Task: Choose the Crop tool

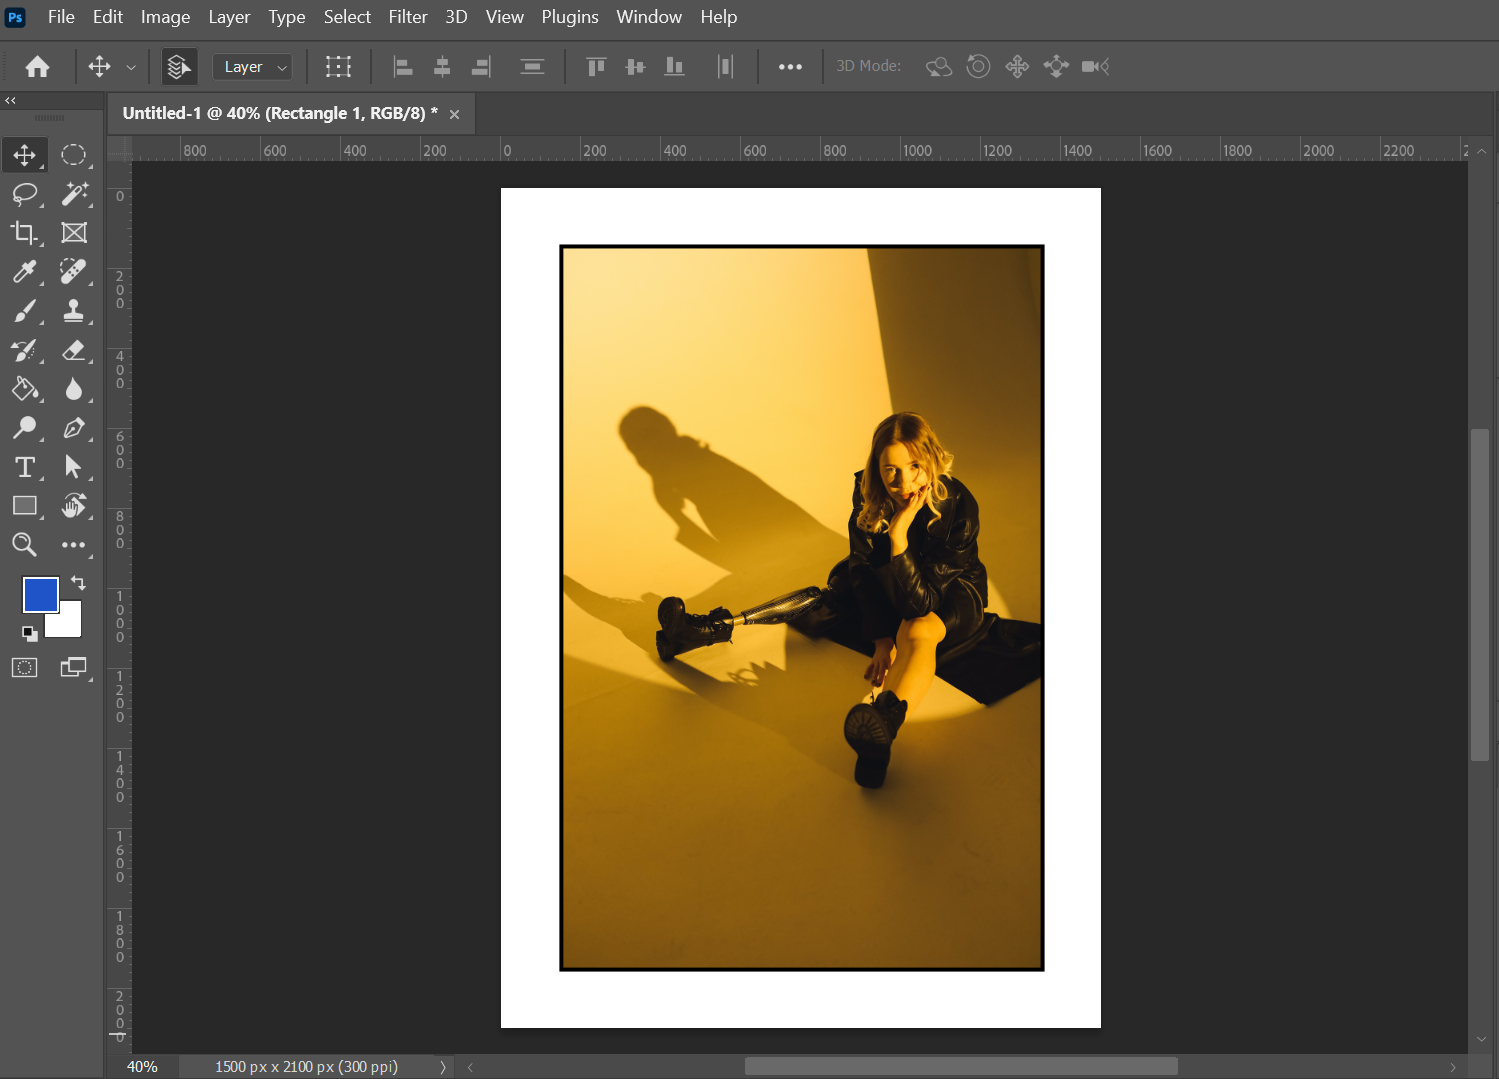Action: pyautogui.click(x=24, y=233)
